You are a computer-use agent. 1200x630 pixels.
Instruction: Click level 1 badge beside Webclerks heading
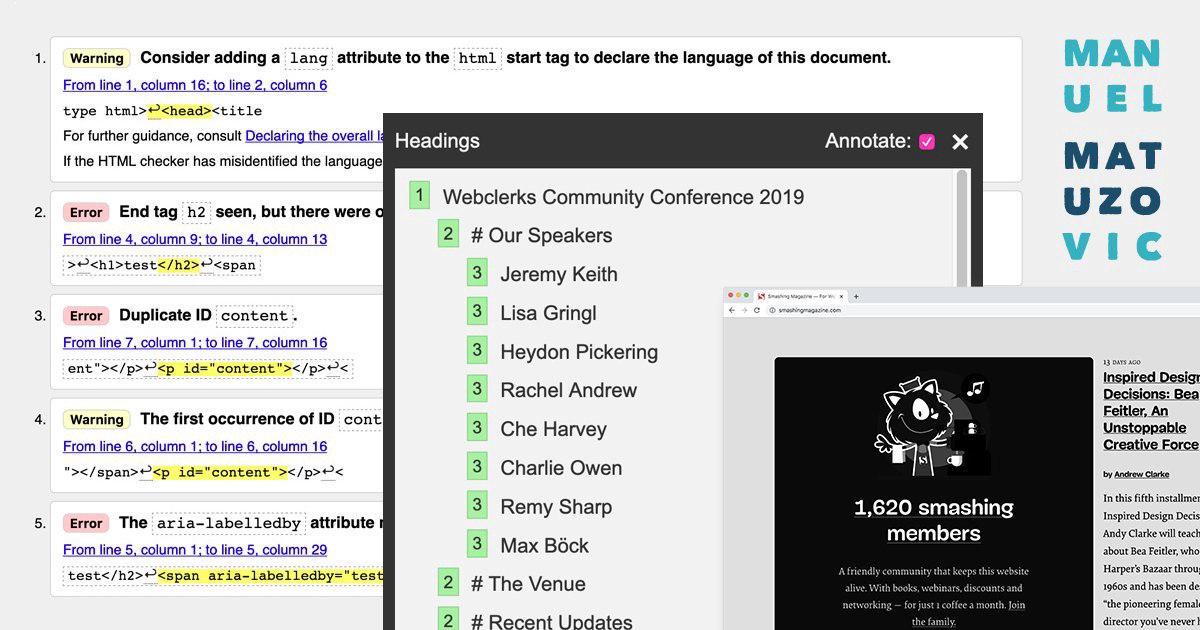pyautogui.click(x=420, y=196)
